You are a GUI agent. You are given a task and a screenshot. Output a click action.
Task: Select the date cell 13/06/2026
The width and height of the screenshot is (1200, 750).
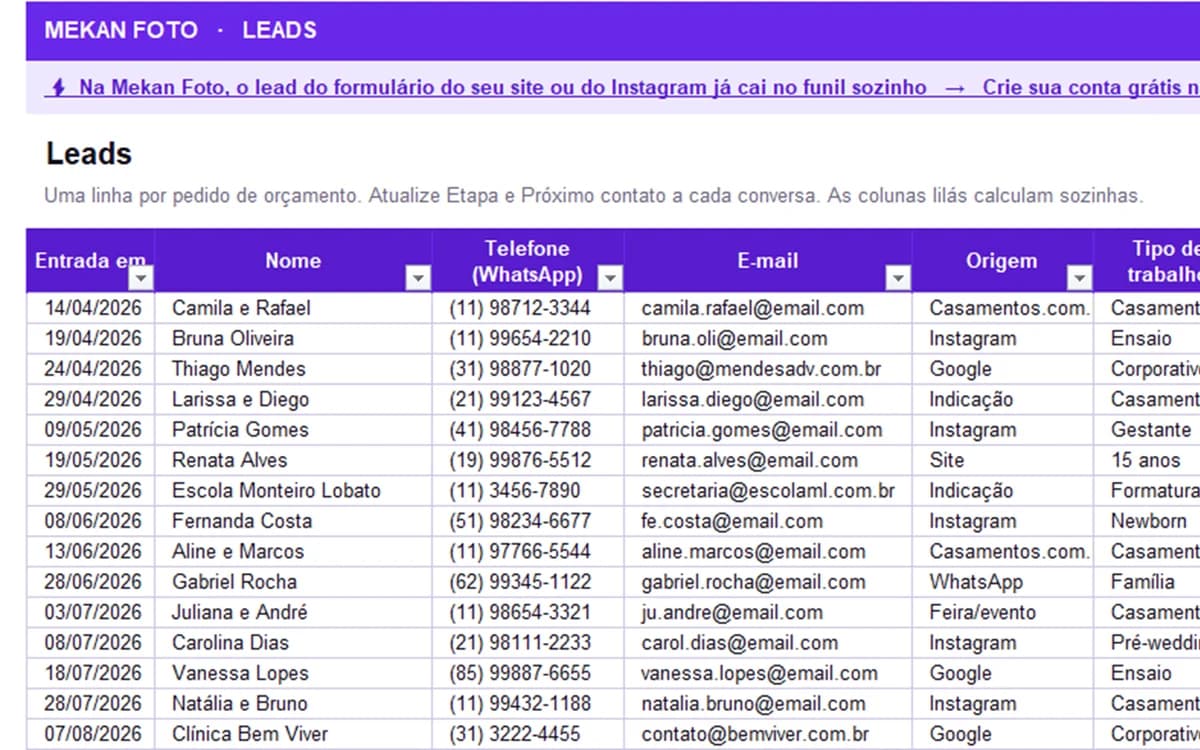91,551
